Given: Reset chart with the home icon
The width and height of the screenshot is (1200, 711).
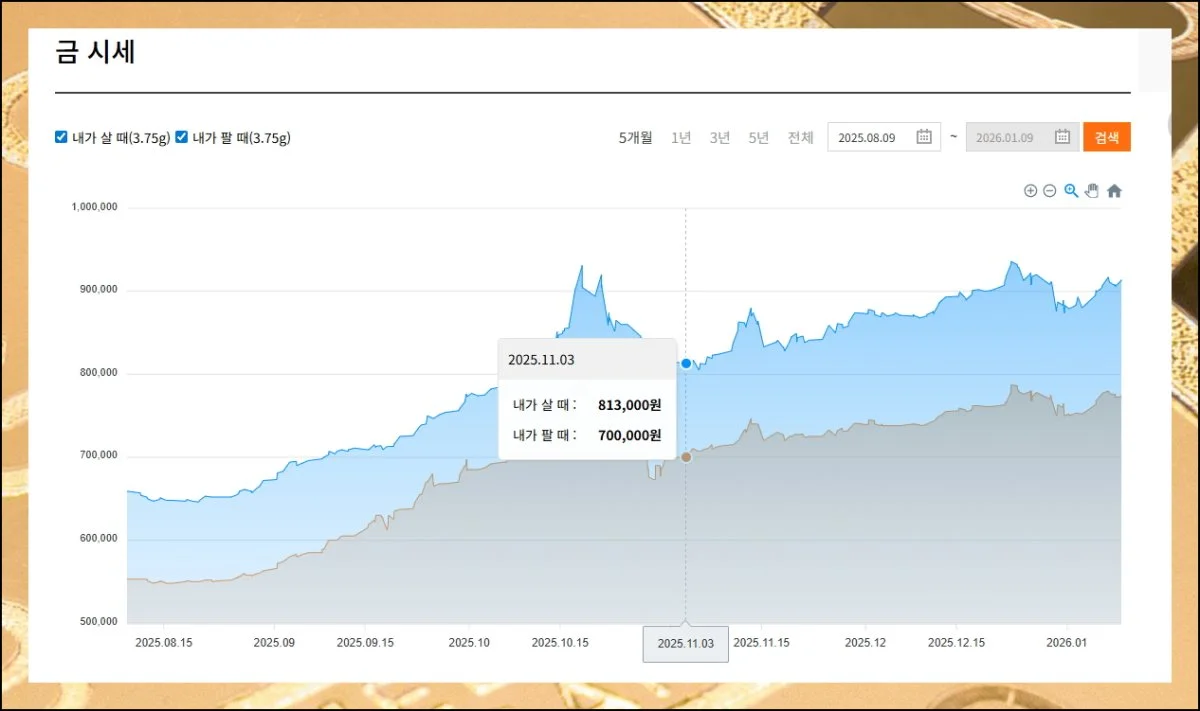Looking at the screenshot, I should click(1114, 191).
